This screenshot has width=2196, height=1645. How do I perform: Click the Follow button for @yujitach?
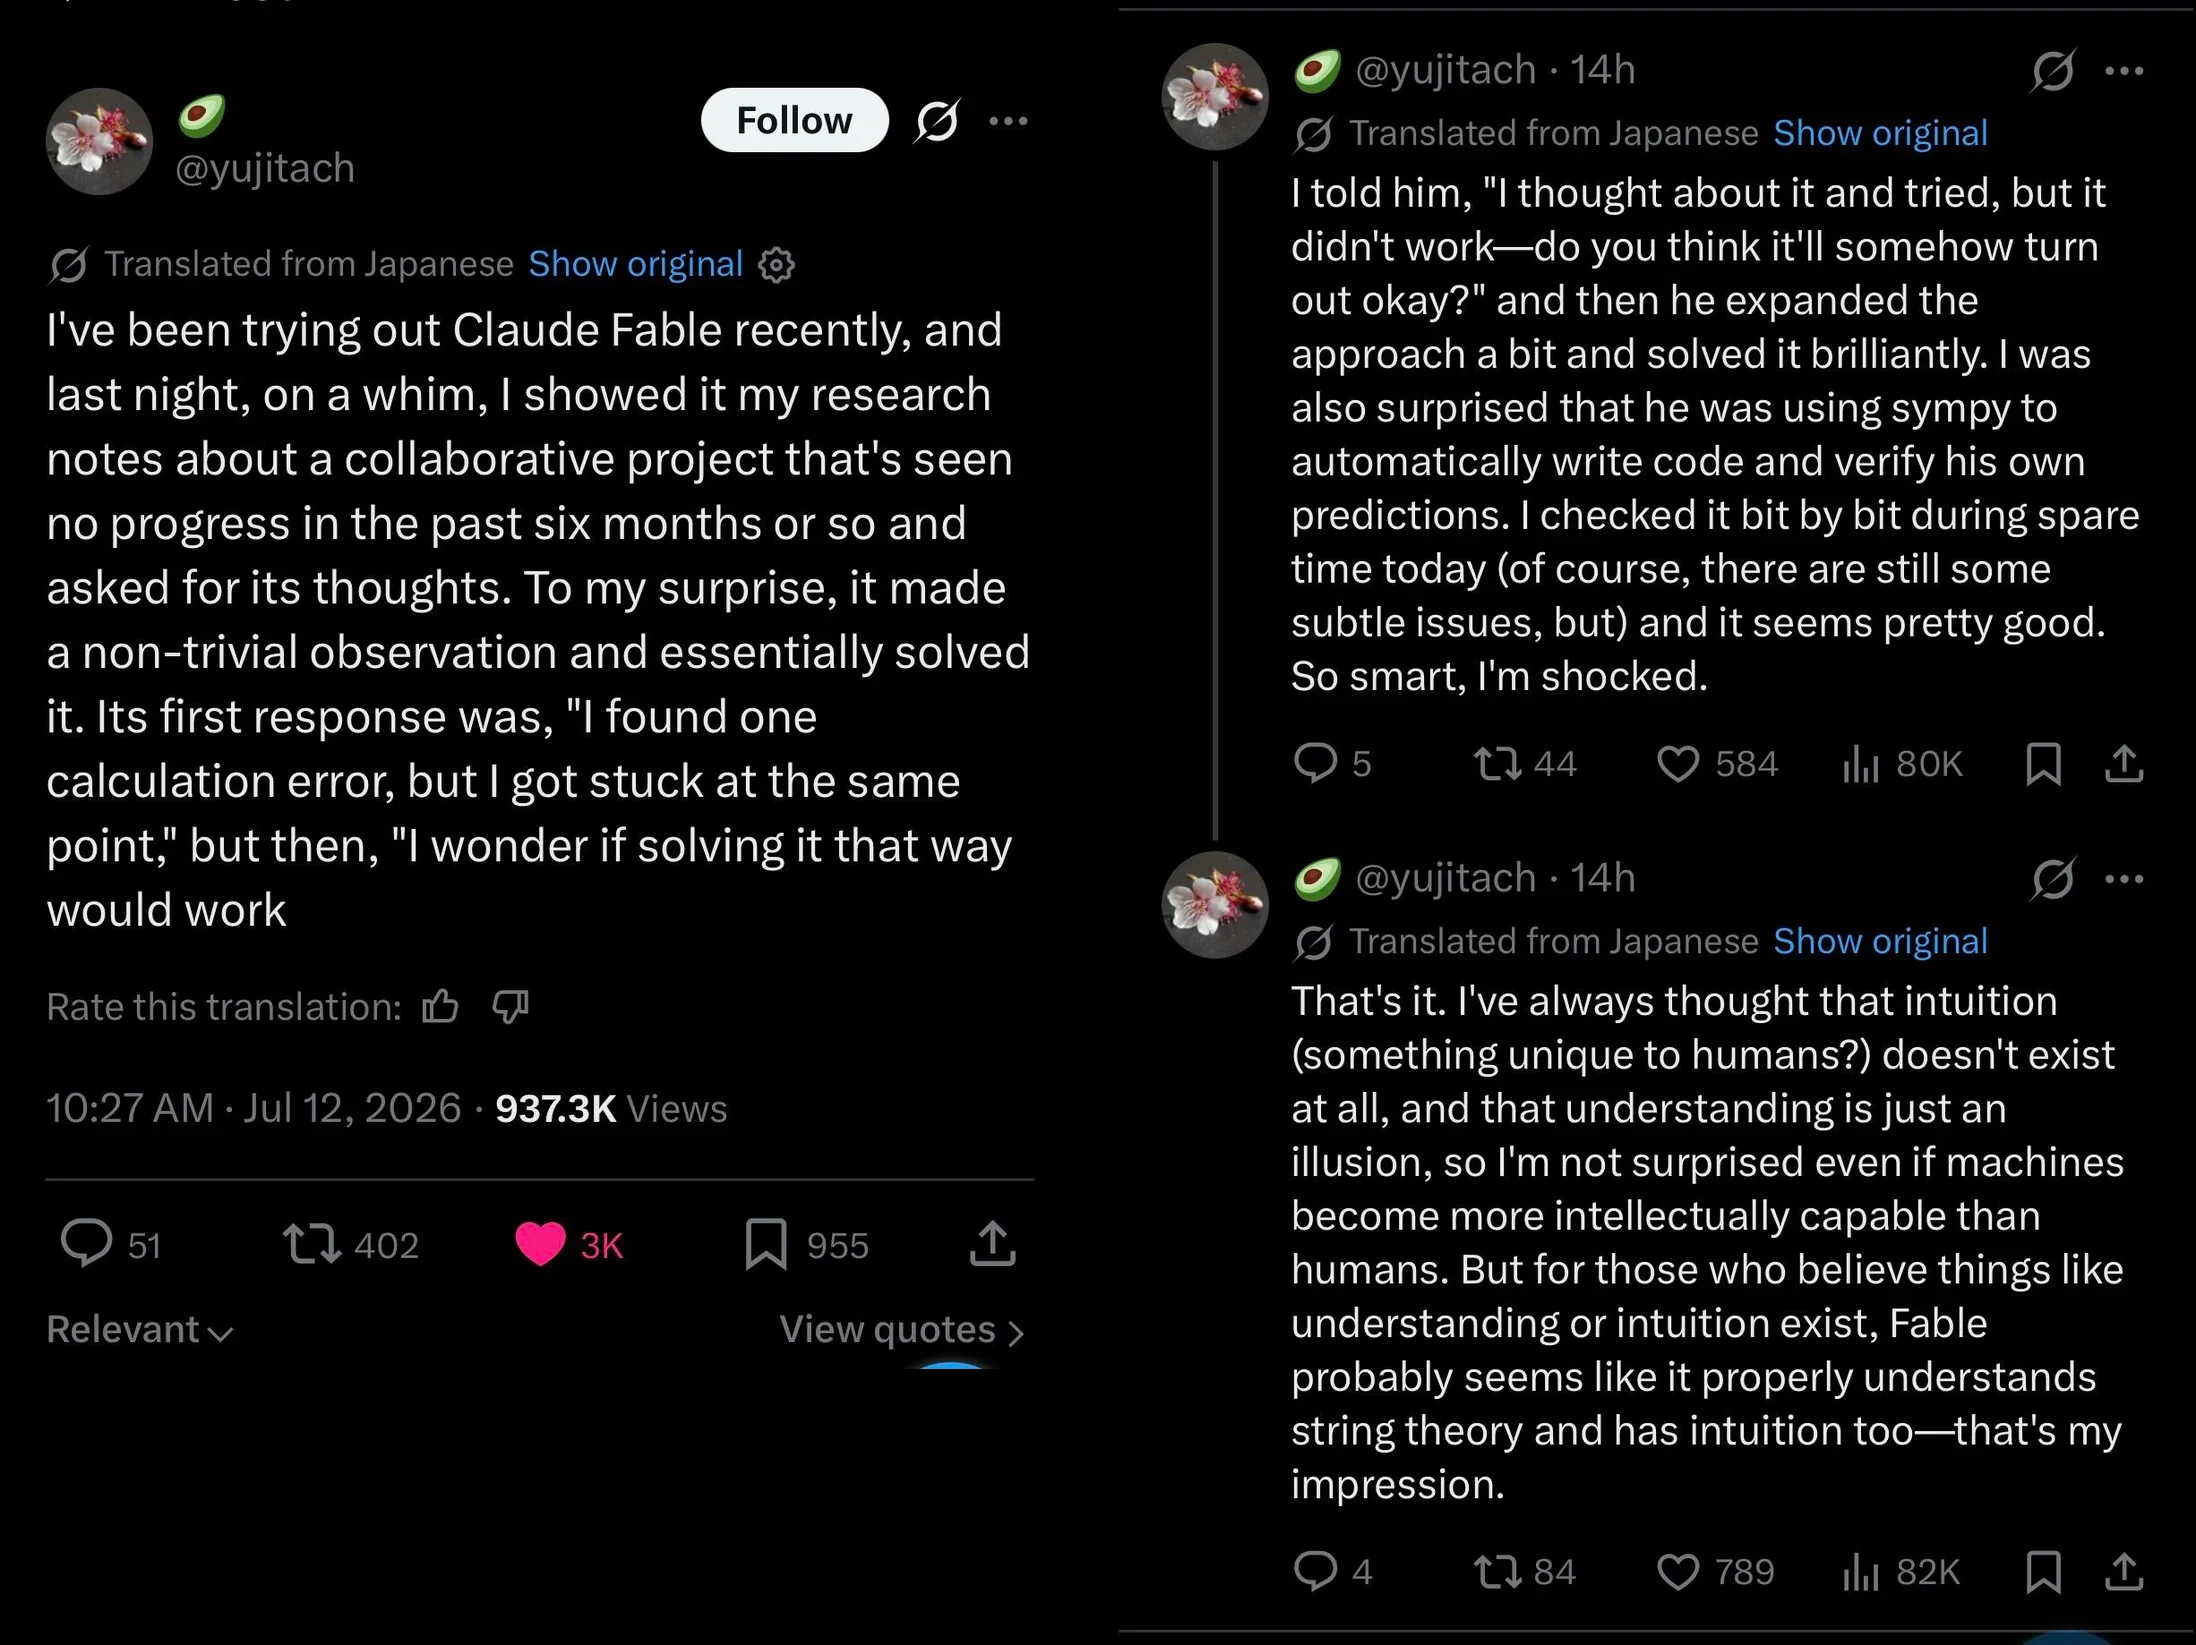point(794,121)
